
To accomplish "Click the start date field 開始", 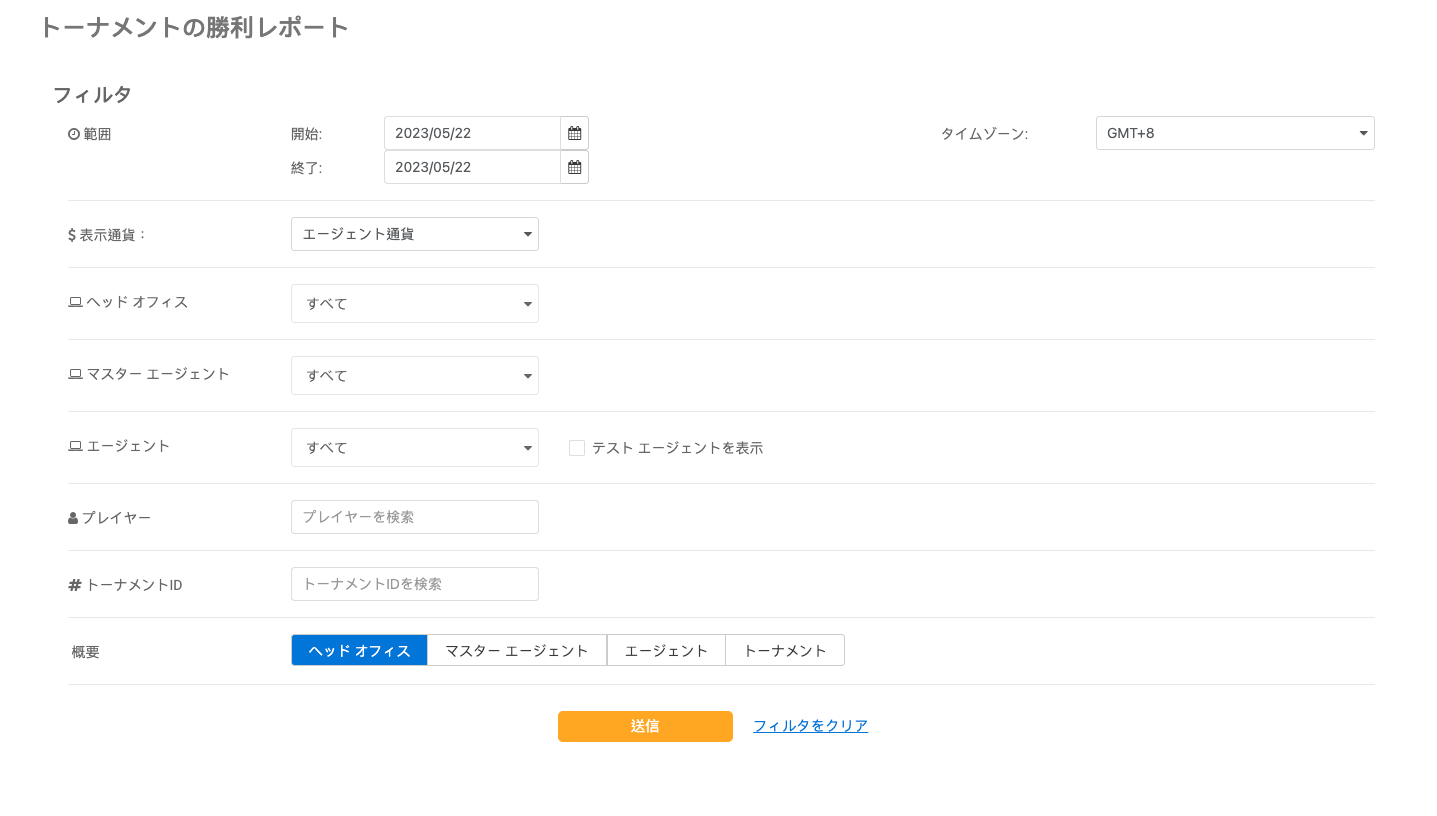I will pos(472,133).
